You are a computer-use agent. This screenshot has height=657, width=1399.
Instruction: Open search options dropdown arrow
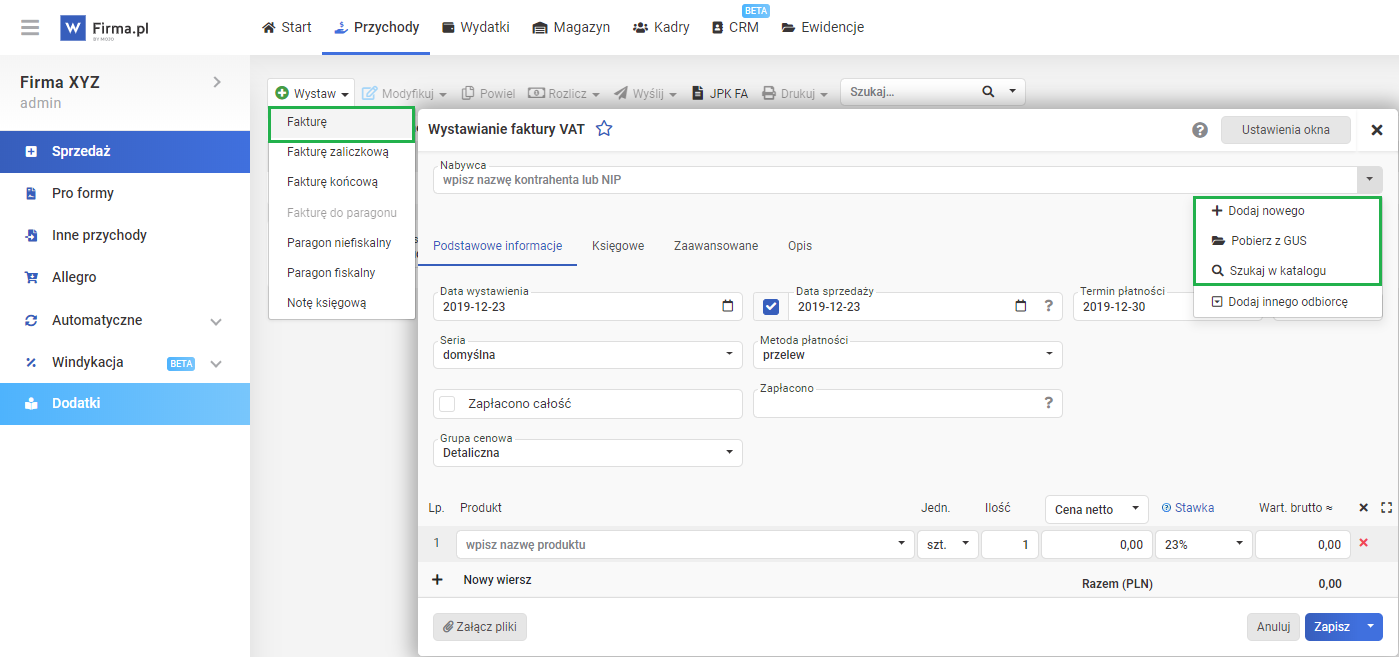pos(1012,92)
